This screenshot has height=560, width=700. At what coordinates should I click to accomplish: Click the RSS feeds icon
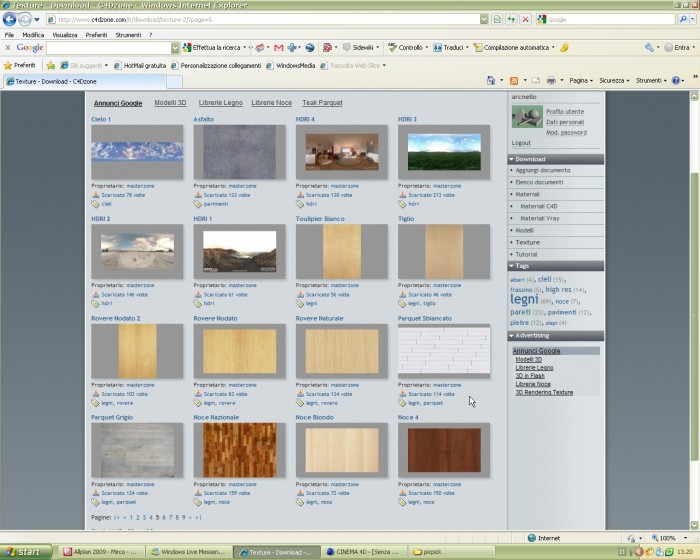514,80
